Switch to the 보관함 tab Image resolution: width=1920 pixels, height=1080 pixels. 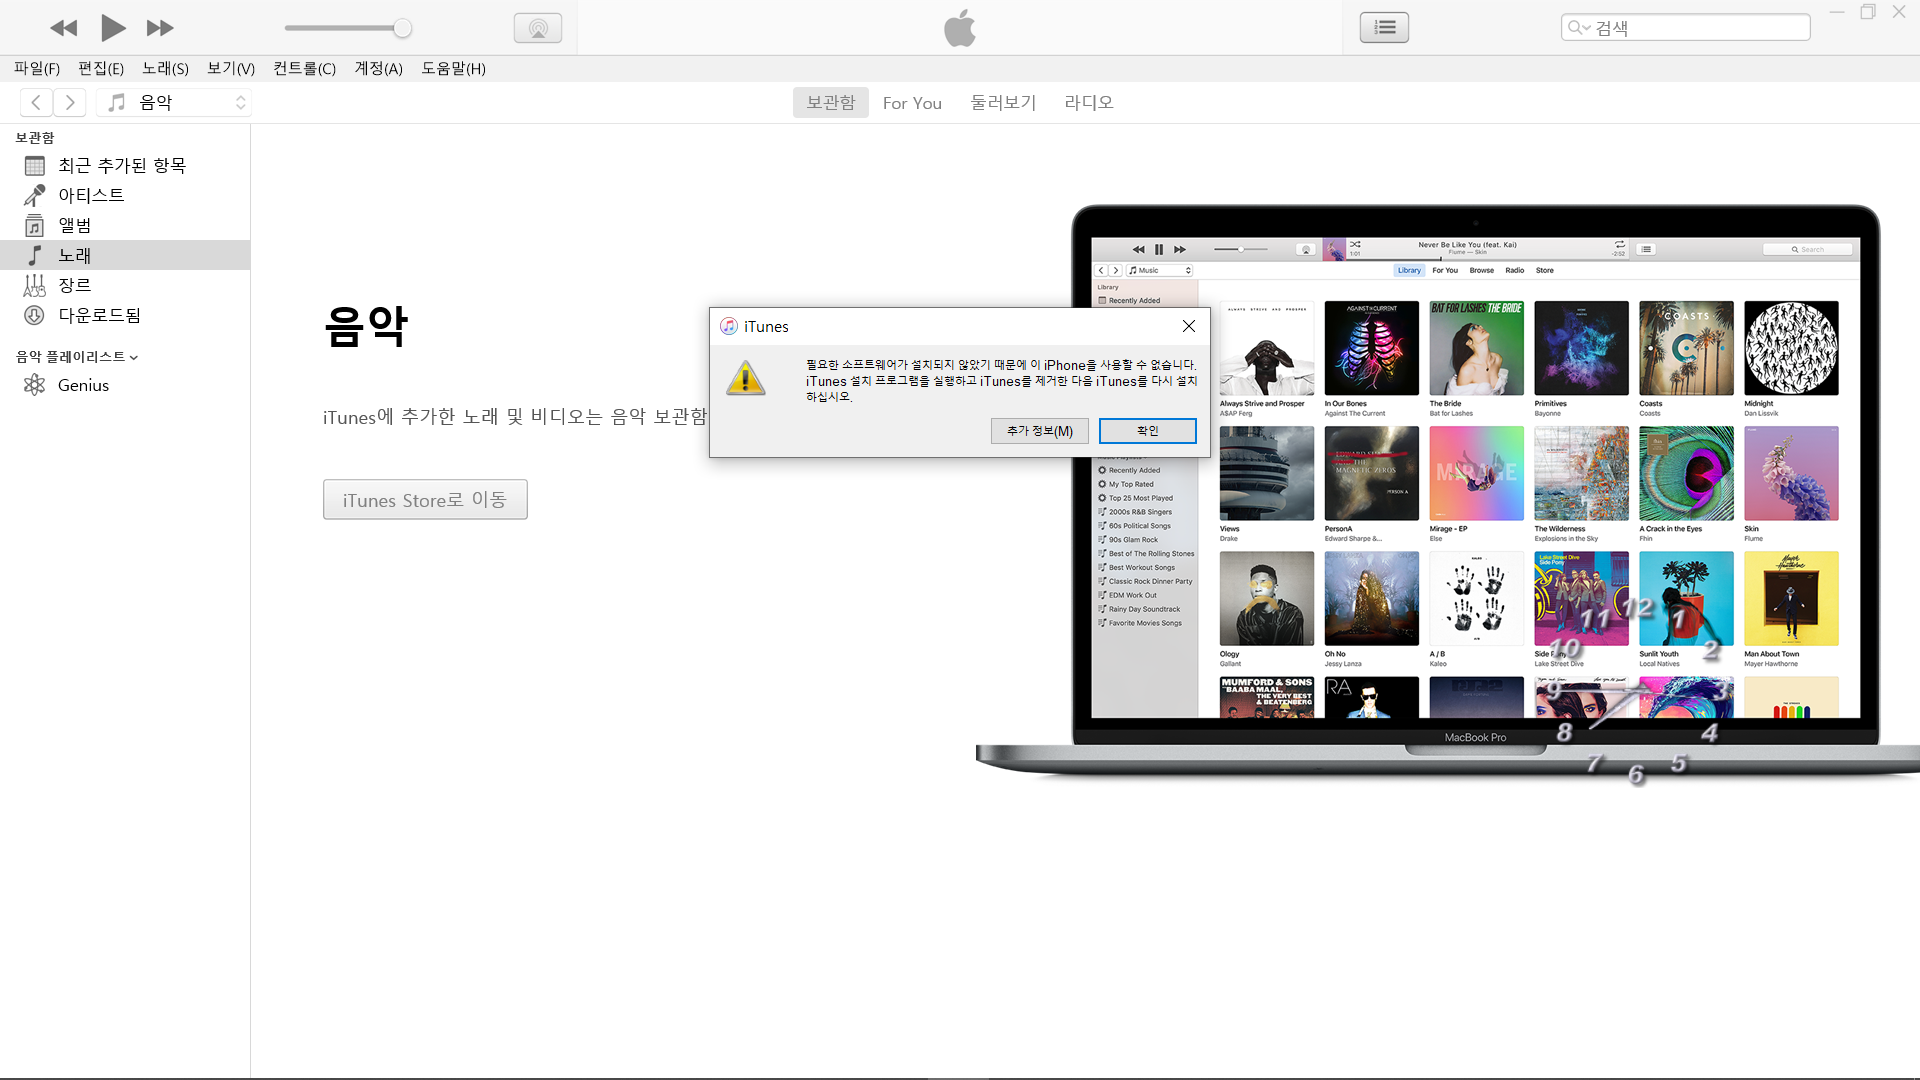(x=831, y=102)
